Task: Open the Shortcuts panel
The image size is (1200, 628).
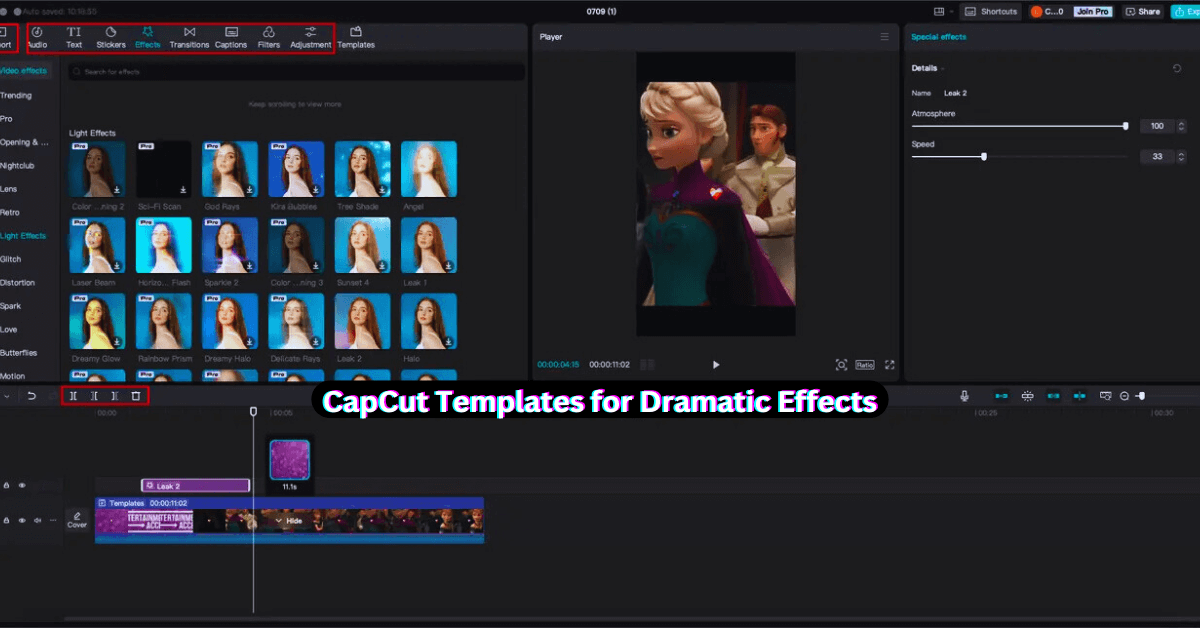Action: 991,11
